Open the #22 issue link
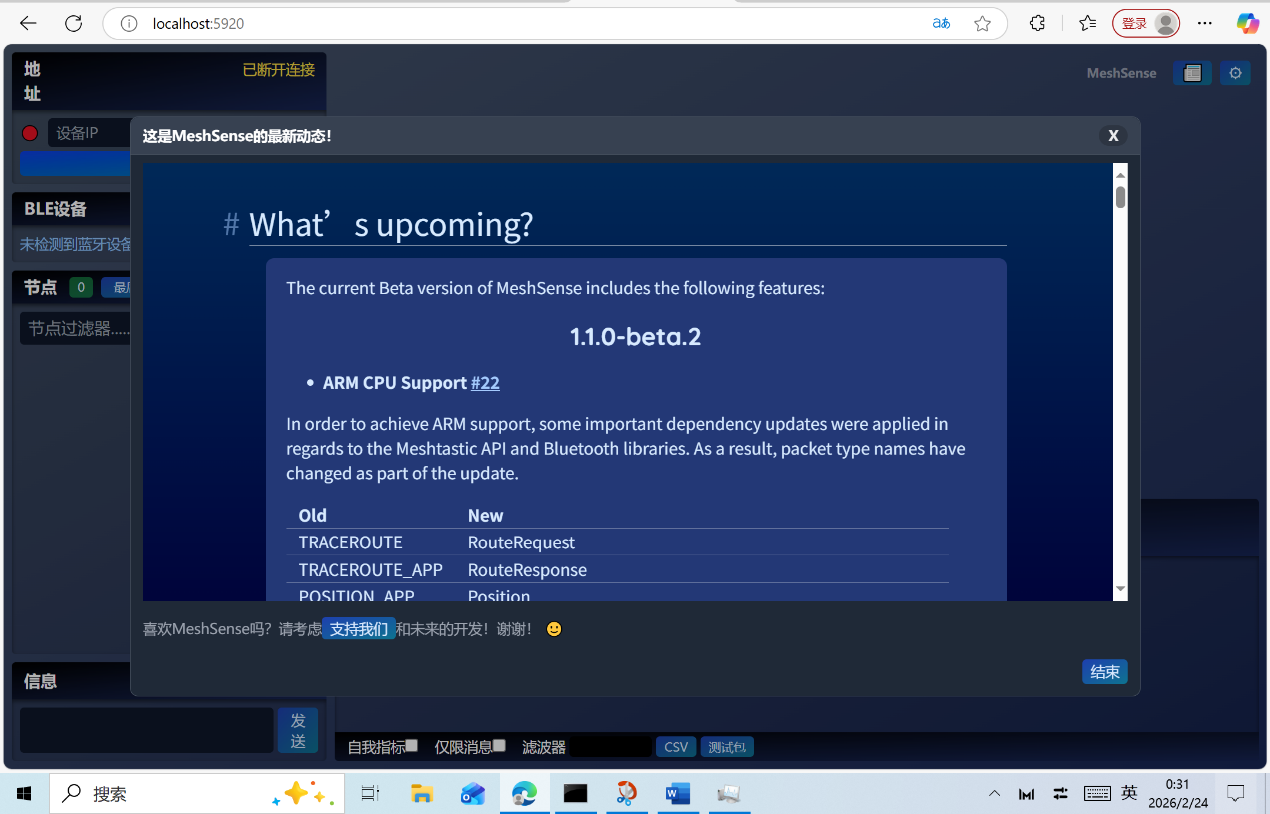This screenshot has height=814, width=1270. click(485, 383)
